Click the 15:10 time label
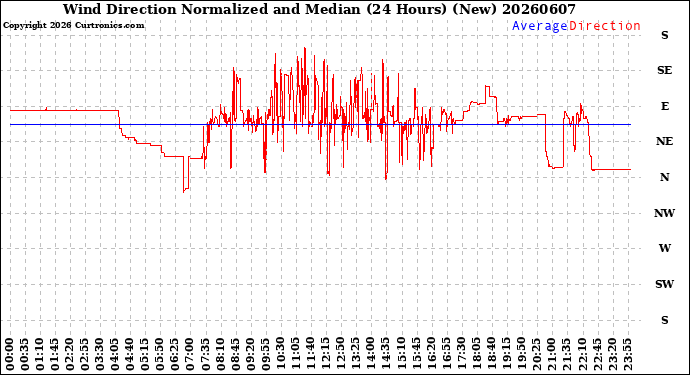This screenshot has height=375, width=690. pos(401,354)
